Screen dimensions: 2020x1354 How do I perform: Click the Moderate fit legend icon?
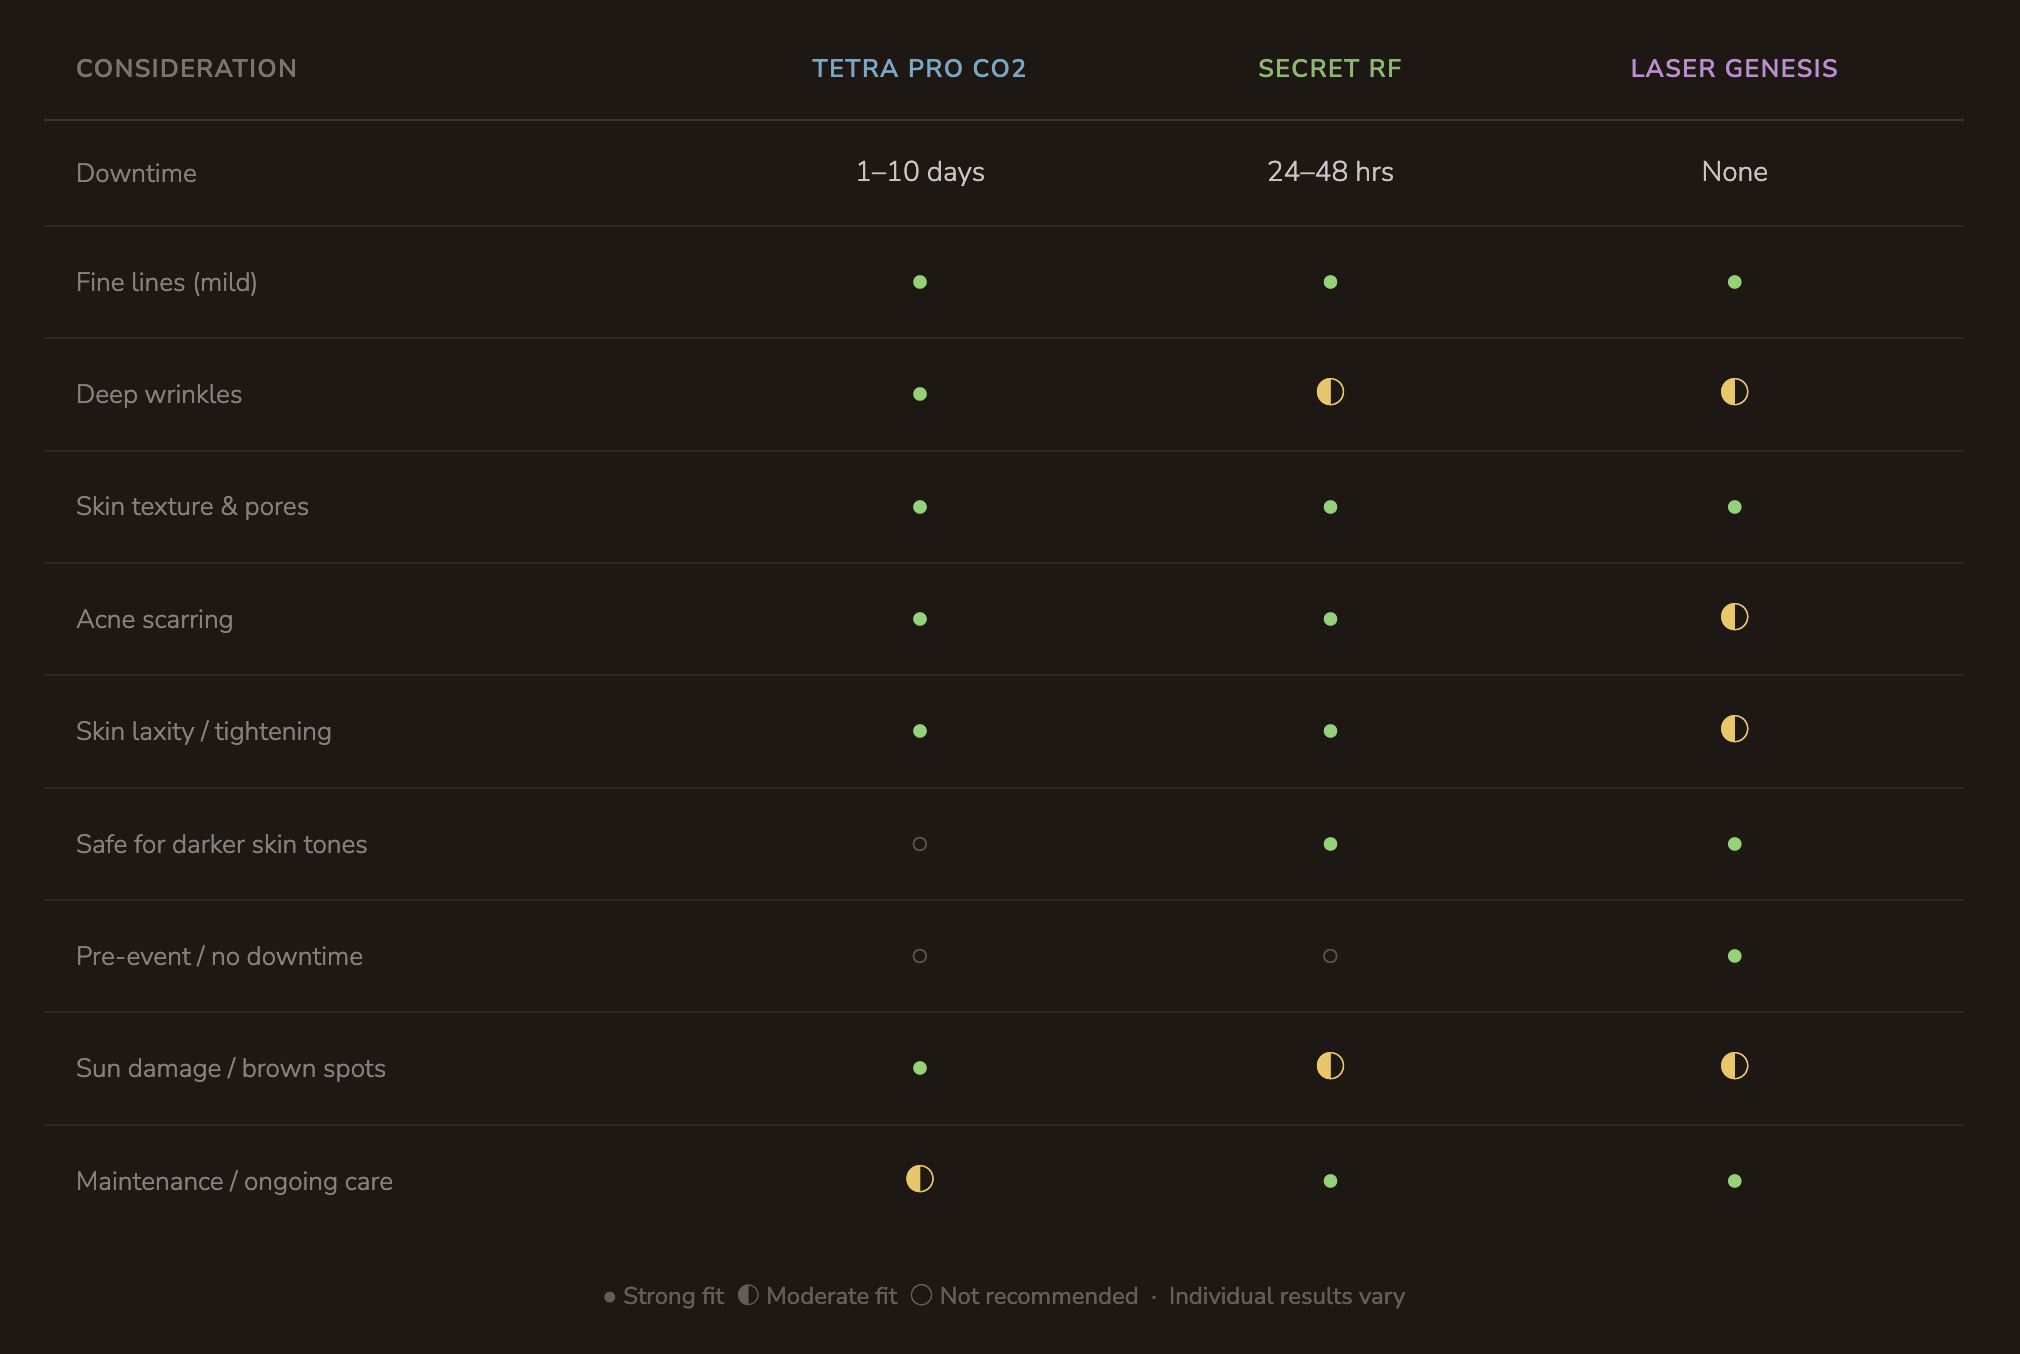pos(748,1295)
